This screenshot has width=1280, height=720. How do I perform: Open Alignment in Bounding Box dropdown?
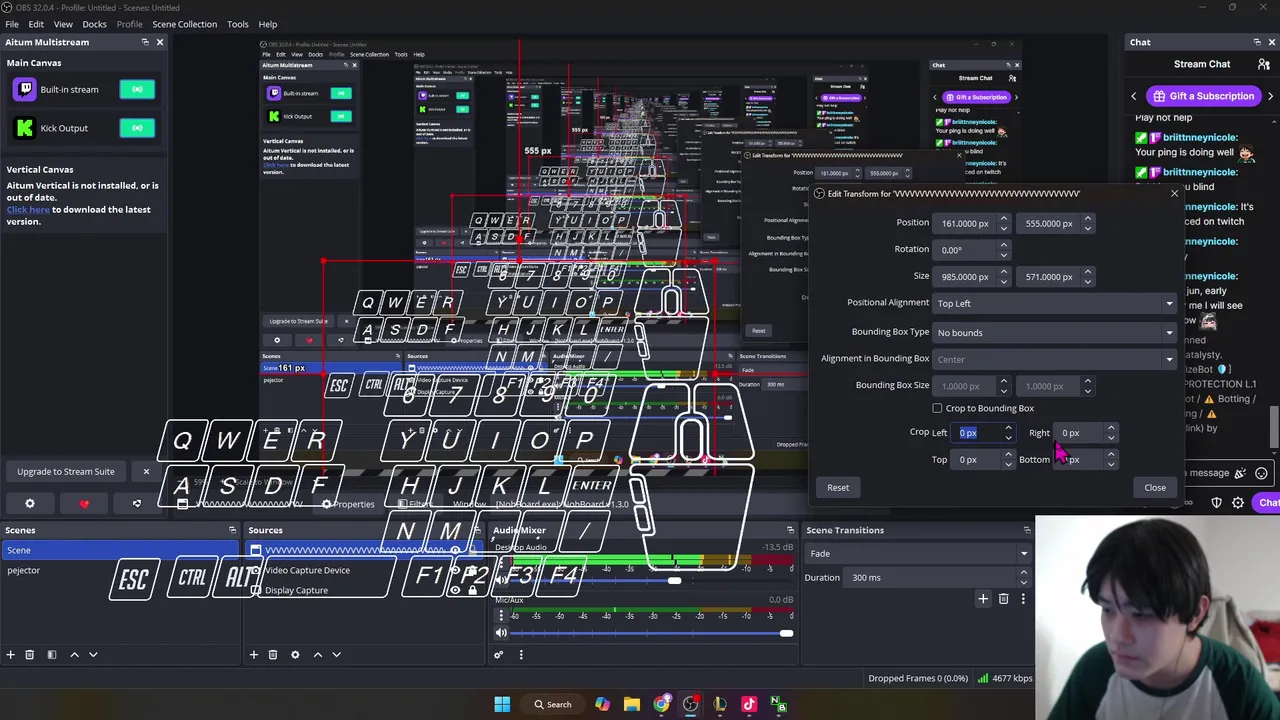1054,359
